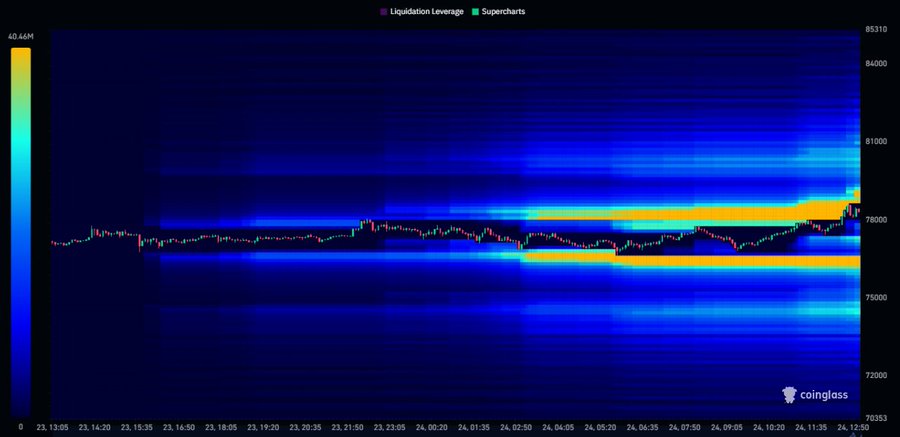
Task: Click the 23, 15:35 time axis label
Action: pos(137,428)
